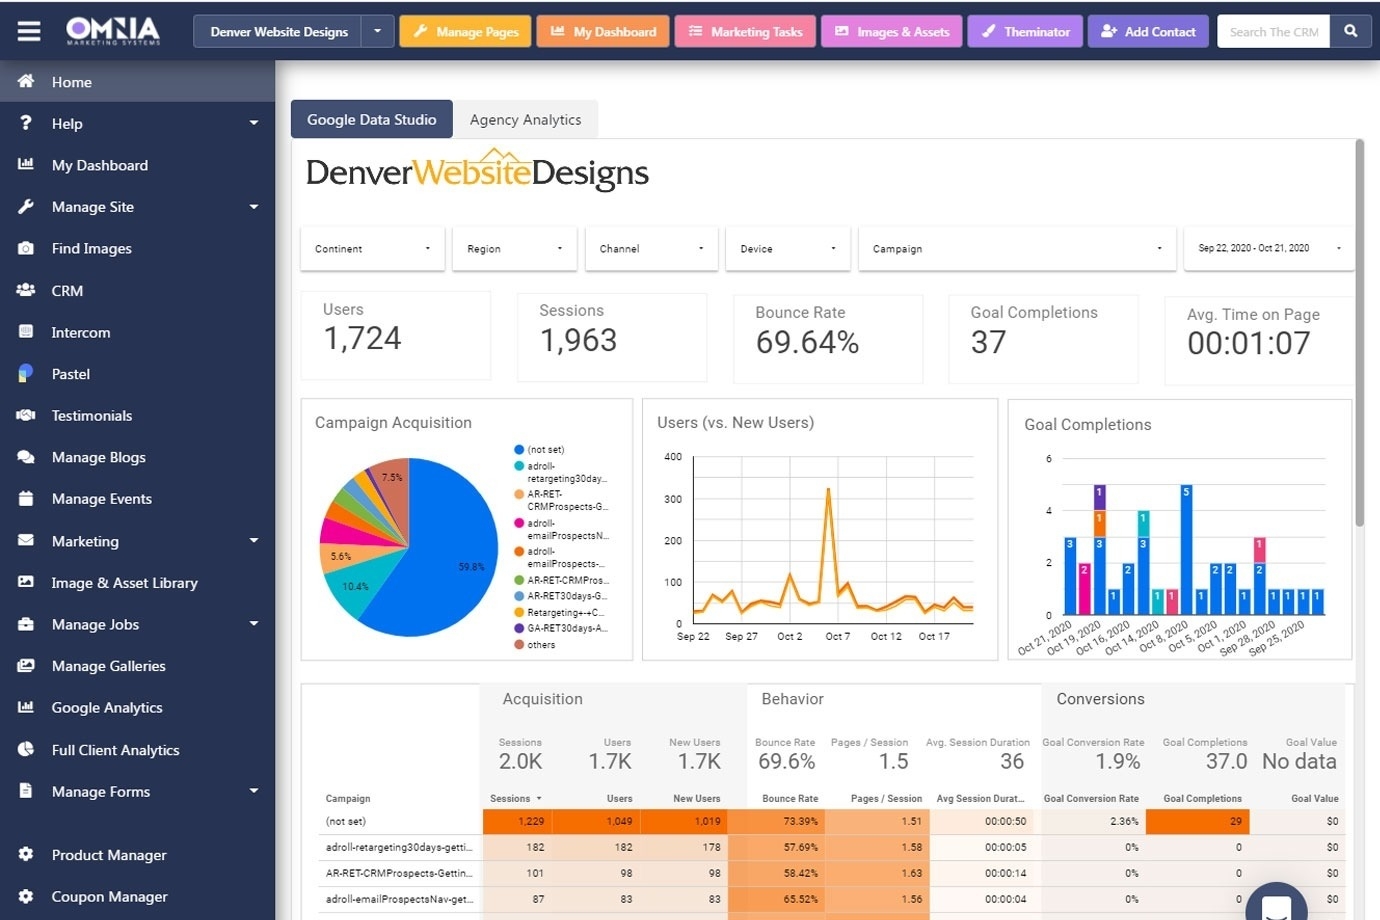Click the Goal Completions column header

[x=1202, y=798]
